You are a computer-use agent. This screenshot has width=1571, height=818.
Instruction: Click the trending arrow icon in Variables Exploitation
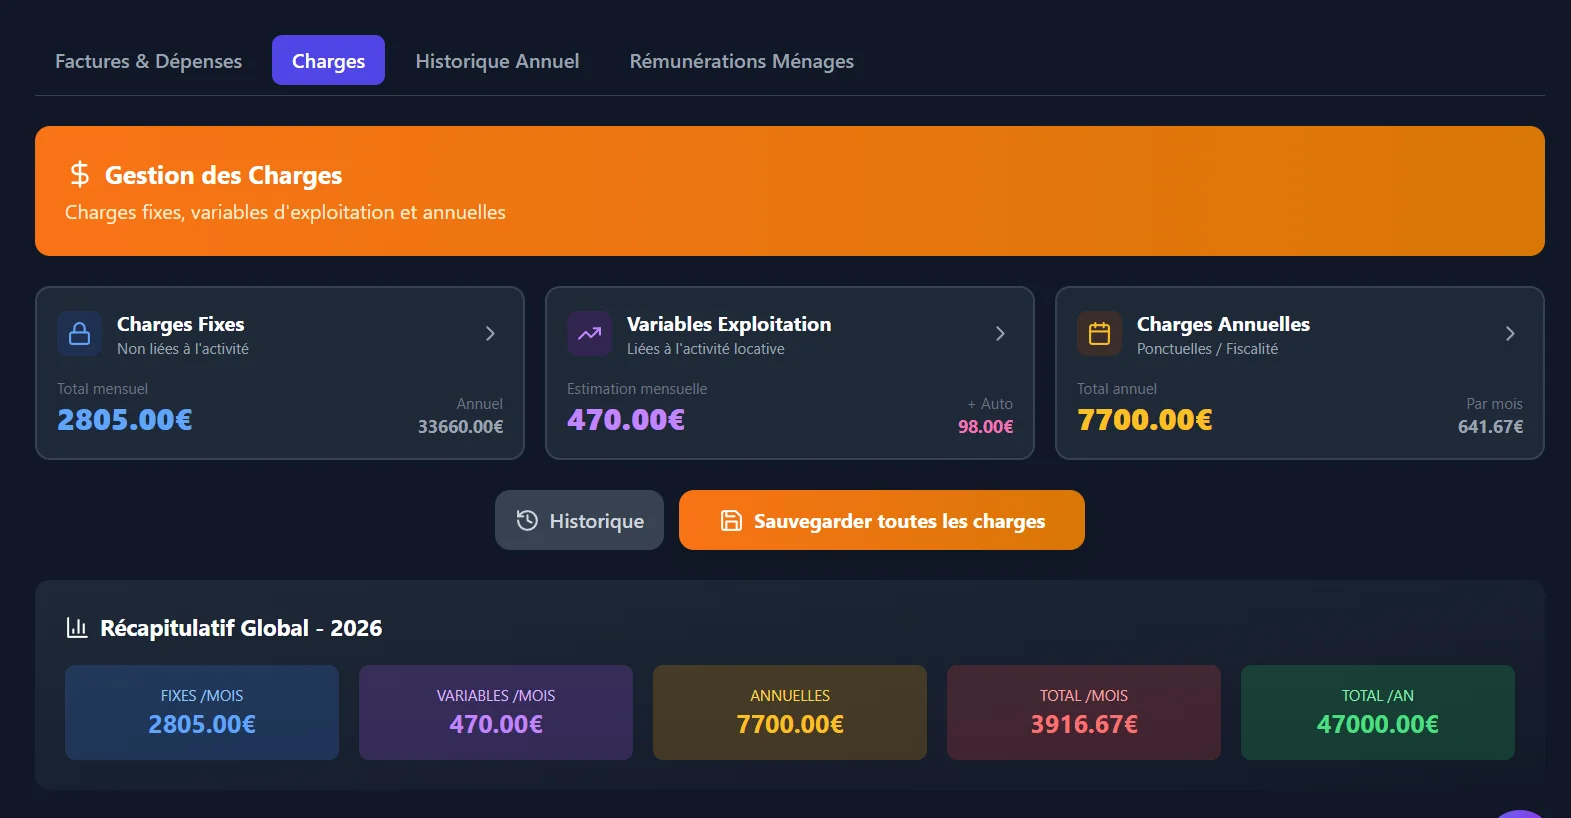coord(589,334)
